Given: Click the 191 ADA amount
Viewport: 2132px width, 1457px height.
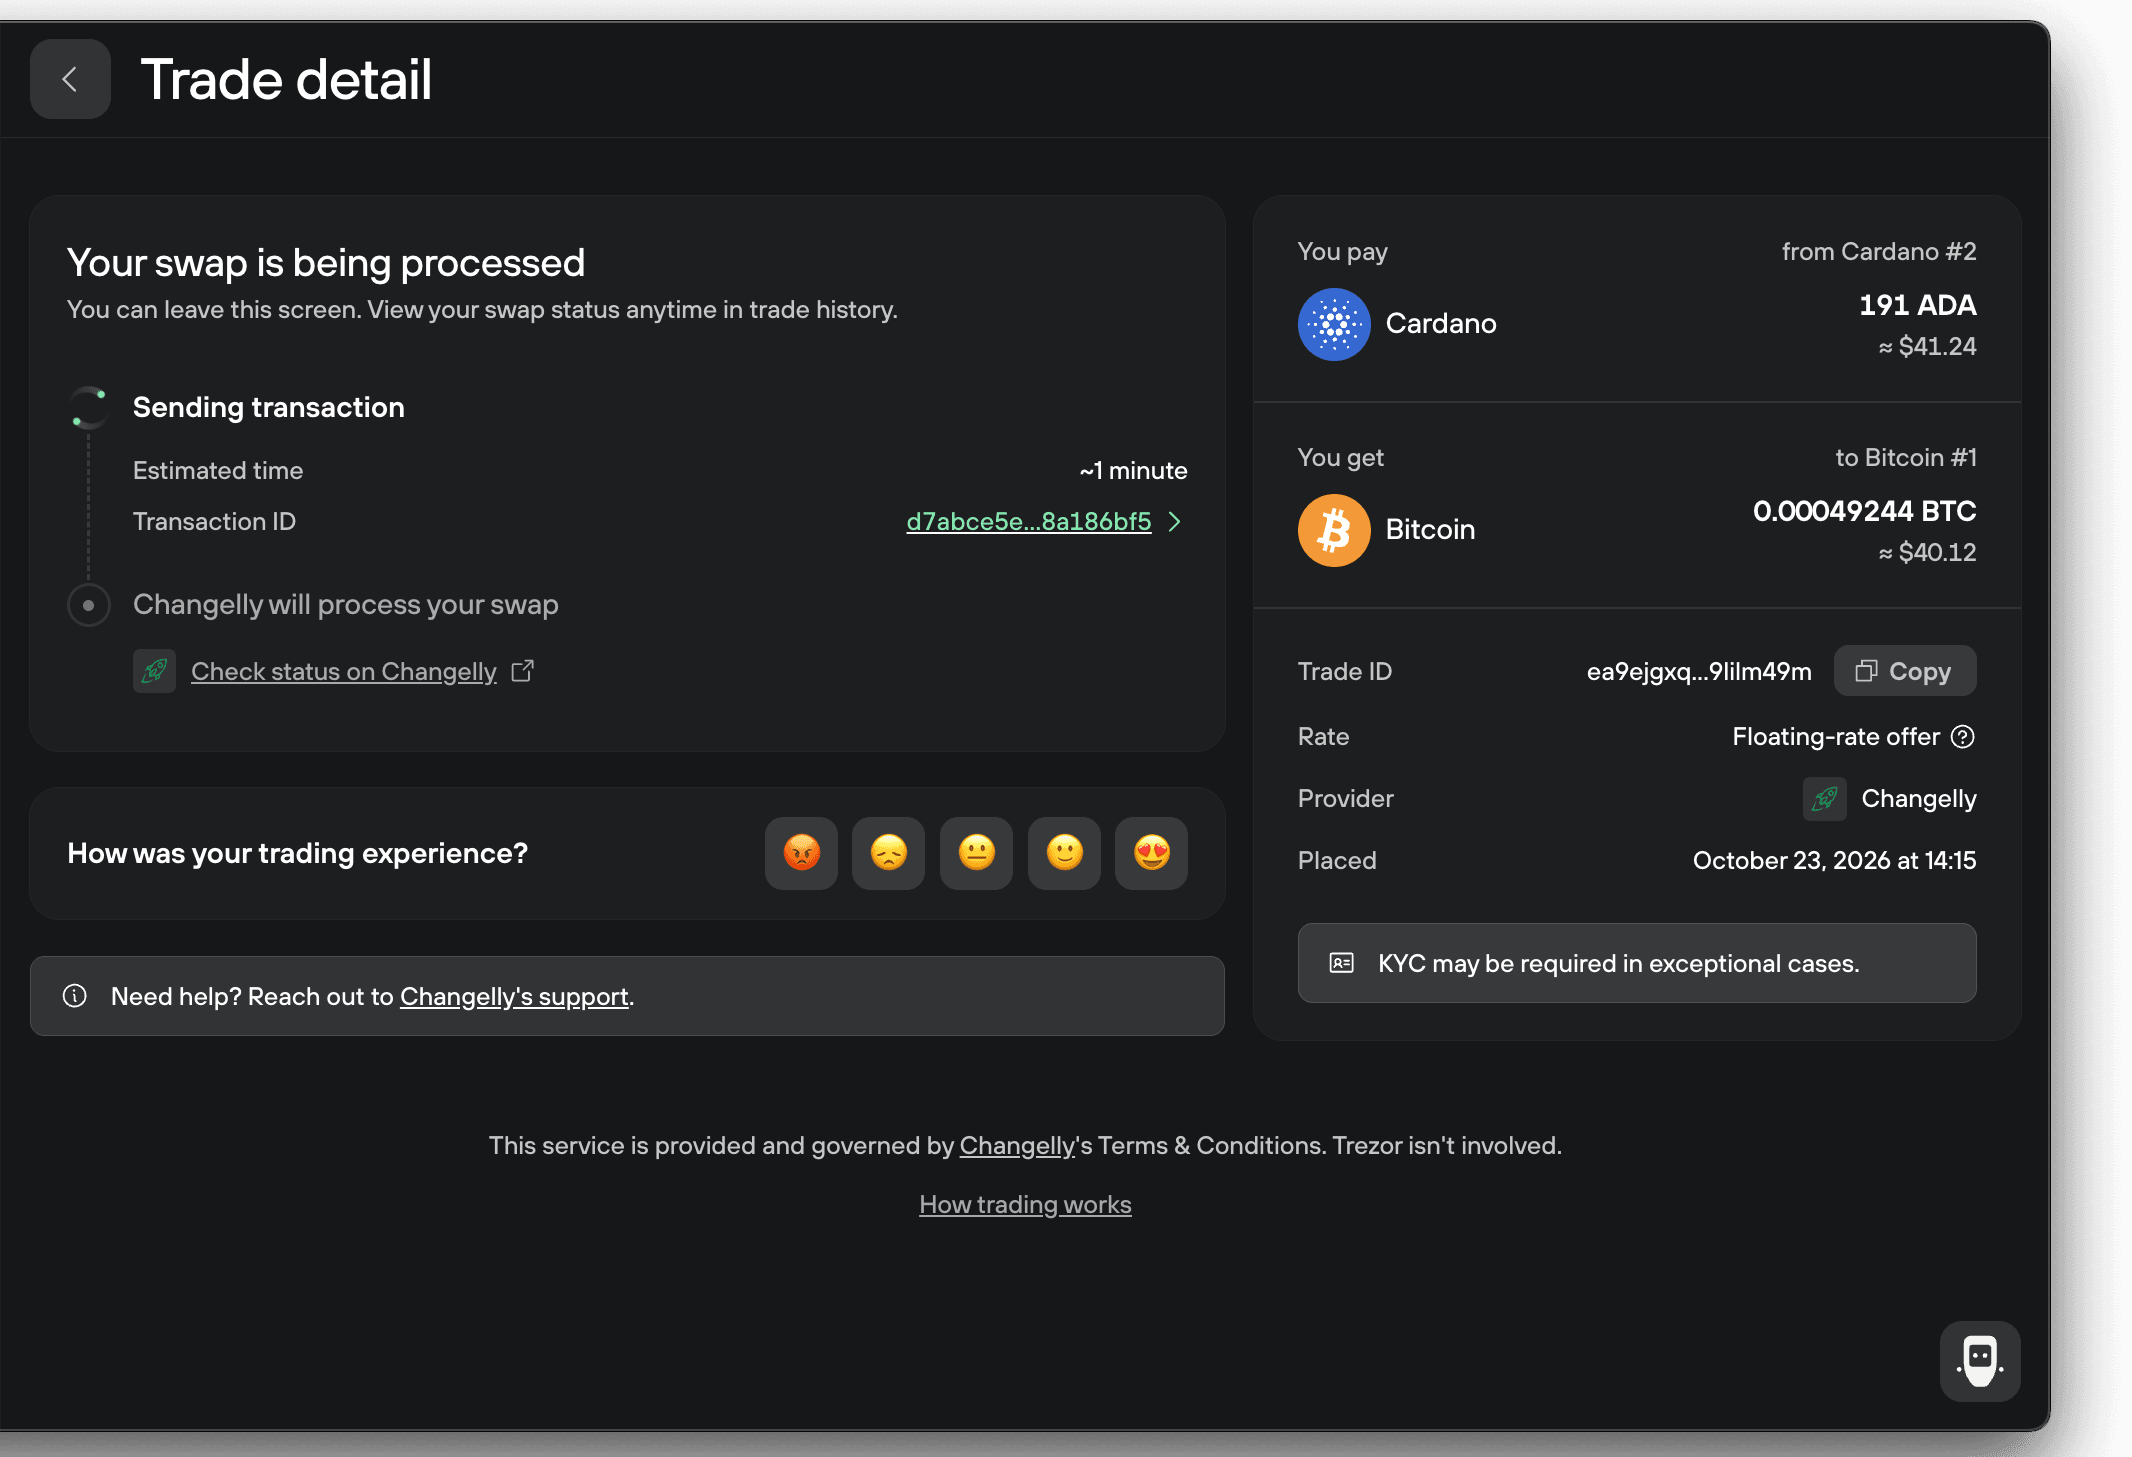Looking at the screenshot, I should pyautogui.click(x=1918, y=306).
